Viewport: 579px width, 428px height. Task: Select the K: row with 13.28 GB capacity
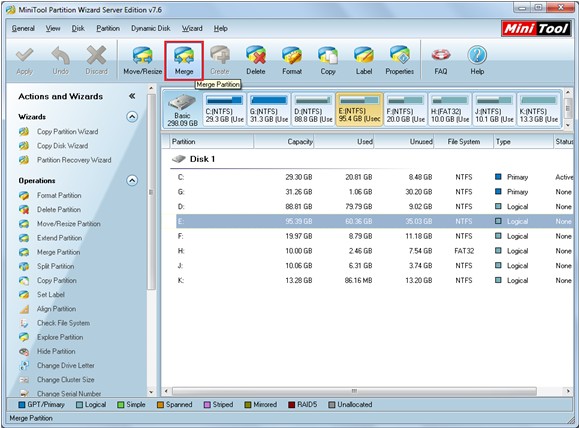click(374, 280)
